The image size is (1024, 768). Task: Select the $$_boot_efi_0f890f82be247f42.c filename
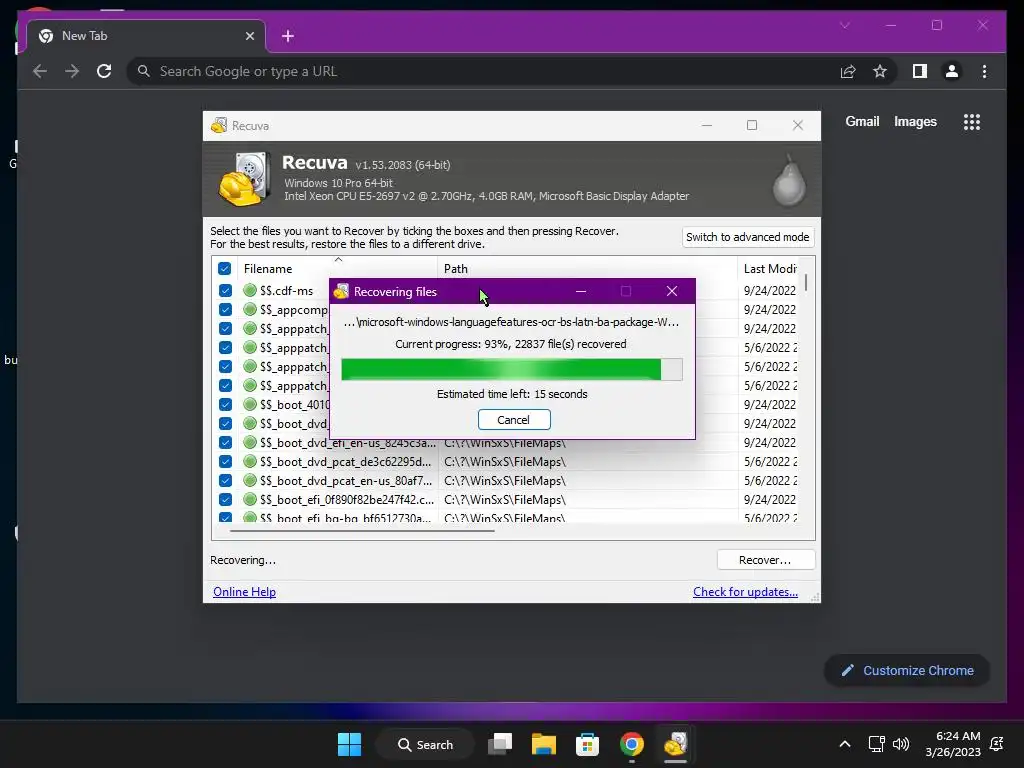tap(347, 500)
